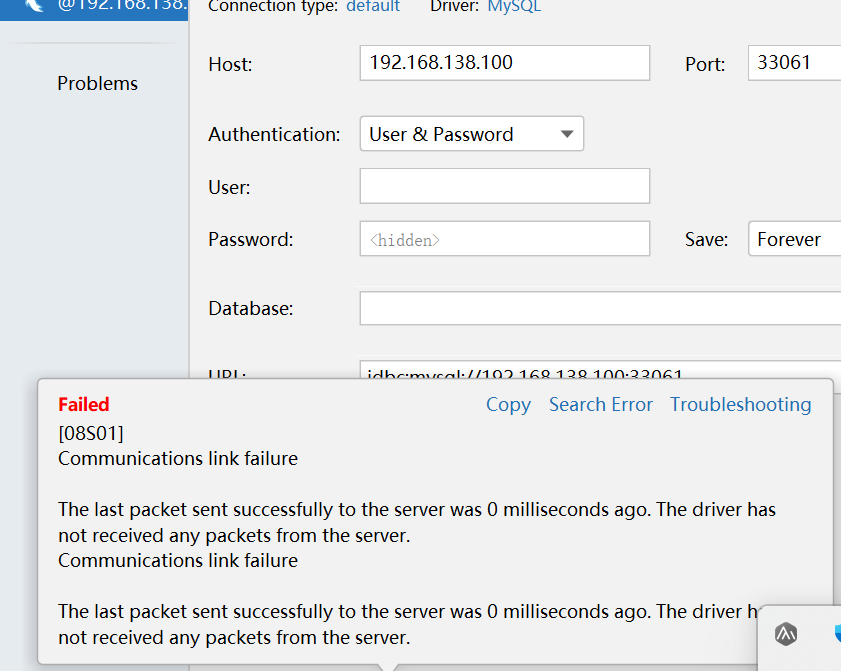Focus the empty User field
Viewport: 841px width, 671px height.
pyautogui.click(x=504, y=186)
